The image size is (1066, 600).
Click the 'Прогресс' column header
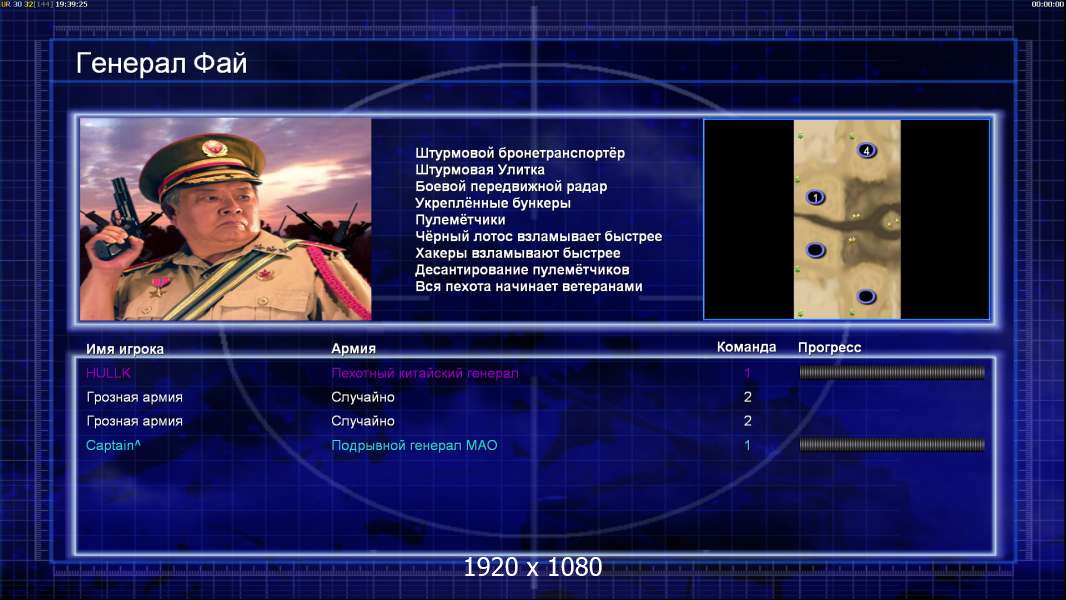click(829, 347)
